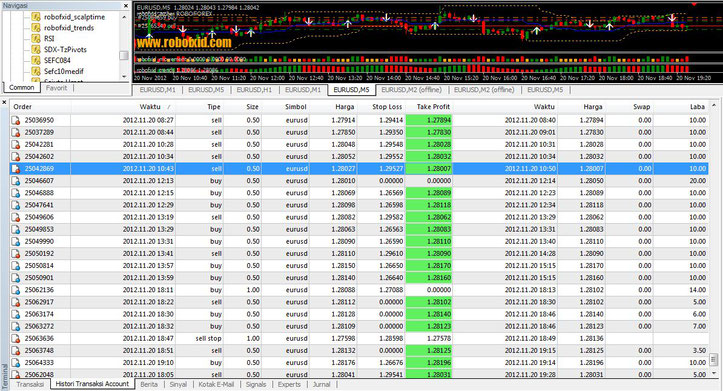
Task: Open first EURUSD,M2 (offline) chart tab
Action: coord(411,90)
